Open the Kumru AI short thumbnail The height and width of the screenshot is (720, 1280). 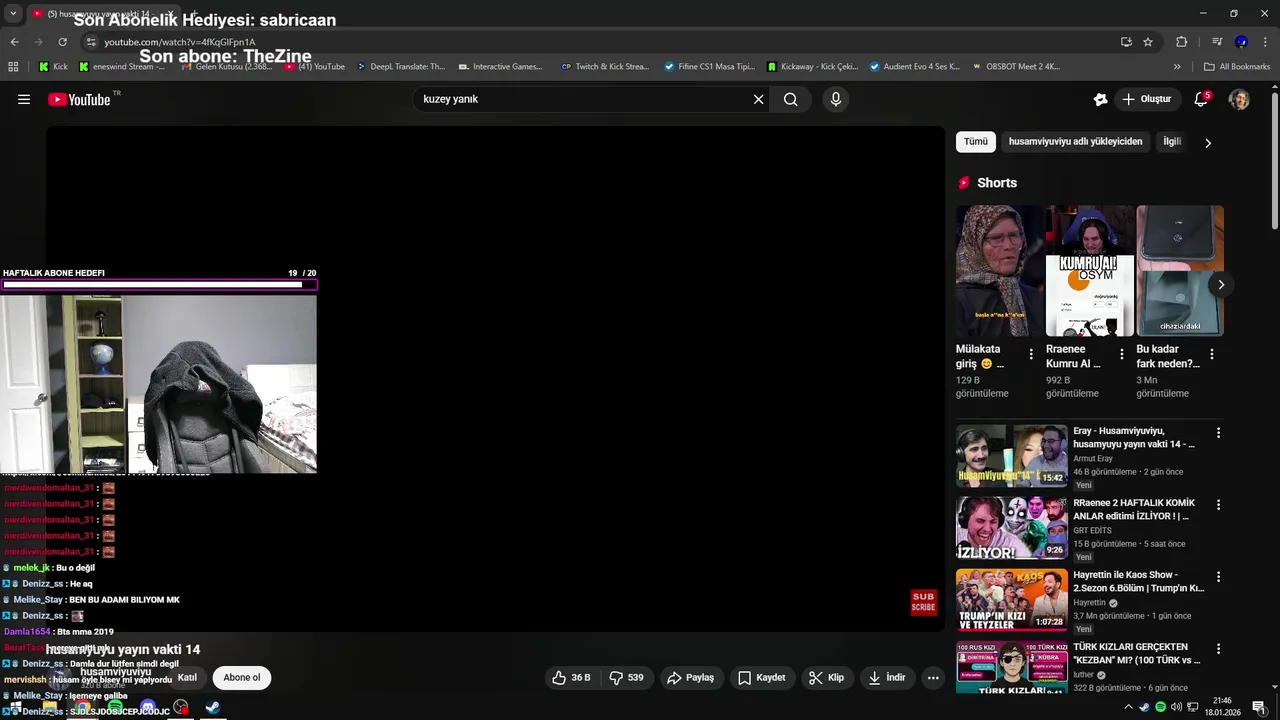click(1090, 271)
